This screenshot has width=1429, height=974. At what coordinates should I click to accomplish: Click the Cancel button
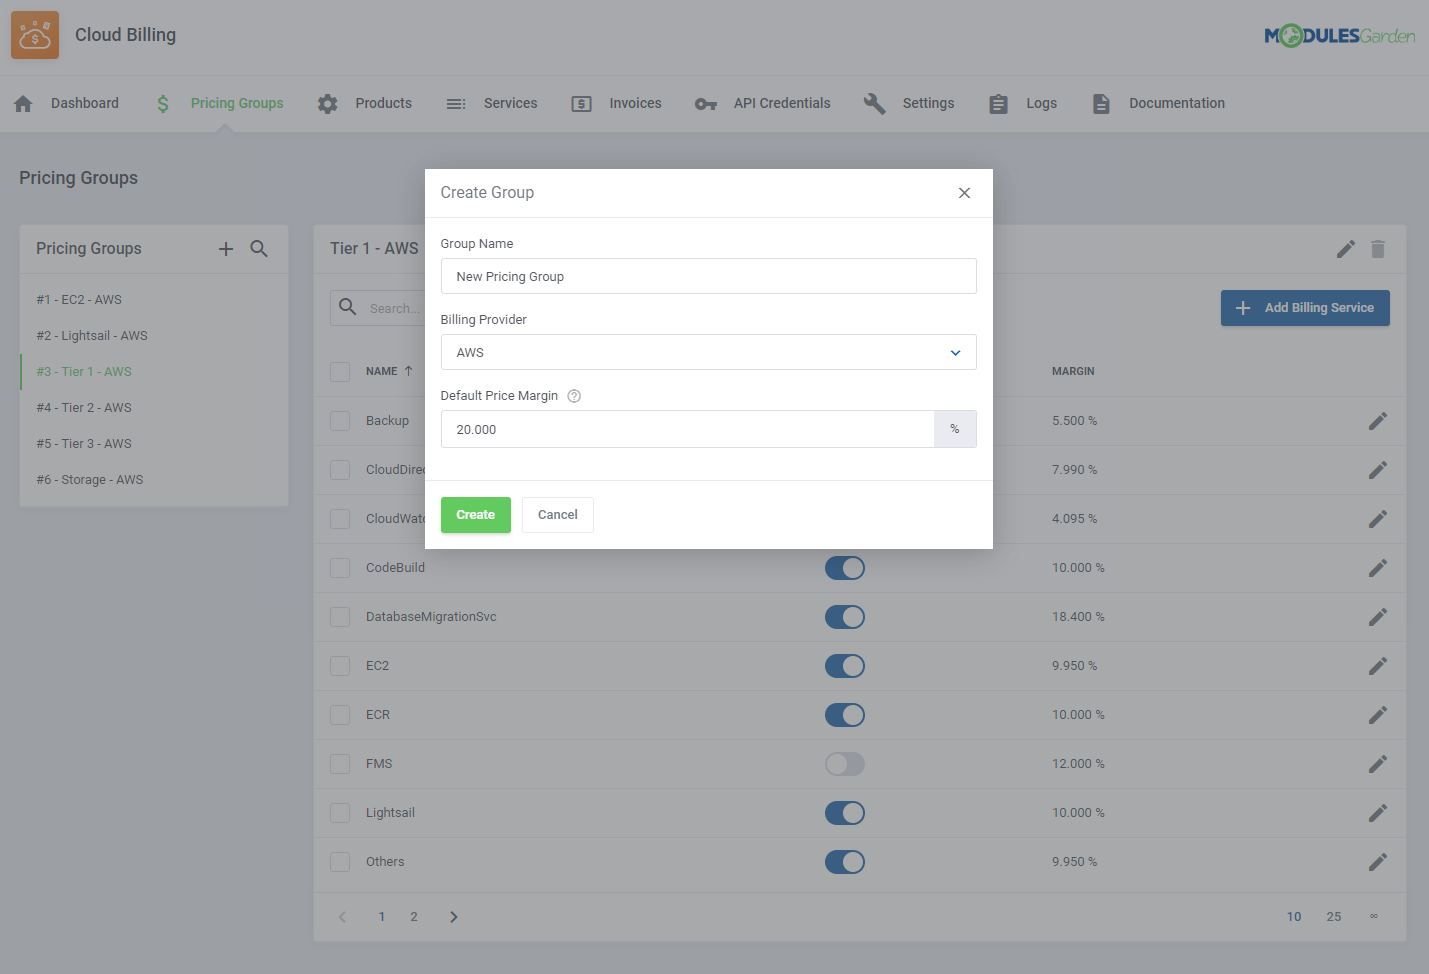pos(558,515)
